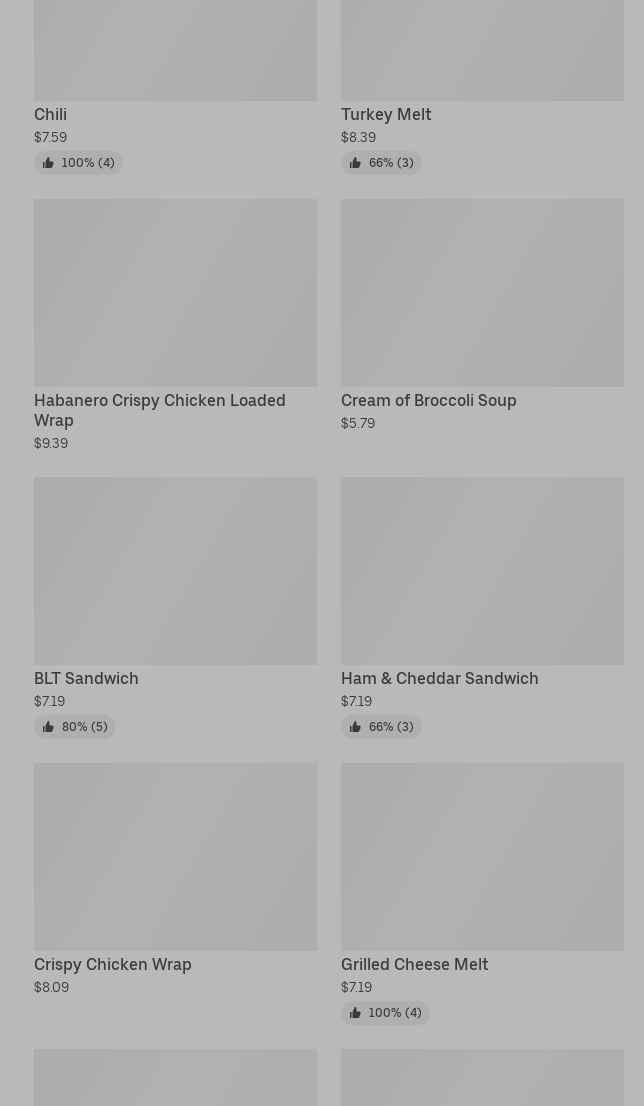The width and height of the screenshot is (644, 1106).
Task: Open Ham & Cheddar Sandwich details
Action: pos(439,679)
